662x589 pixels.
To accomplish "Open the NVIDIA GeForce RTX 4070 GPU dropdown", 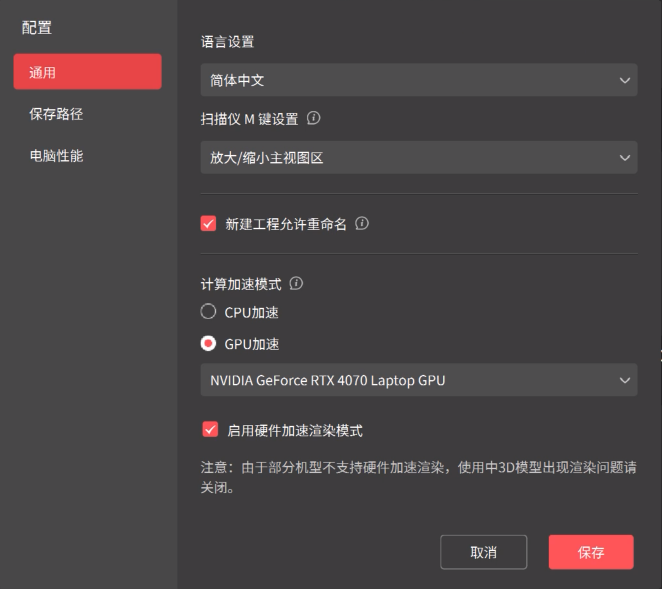I will click(419, 380).
